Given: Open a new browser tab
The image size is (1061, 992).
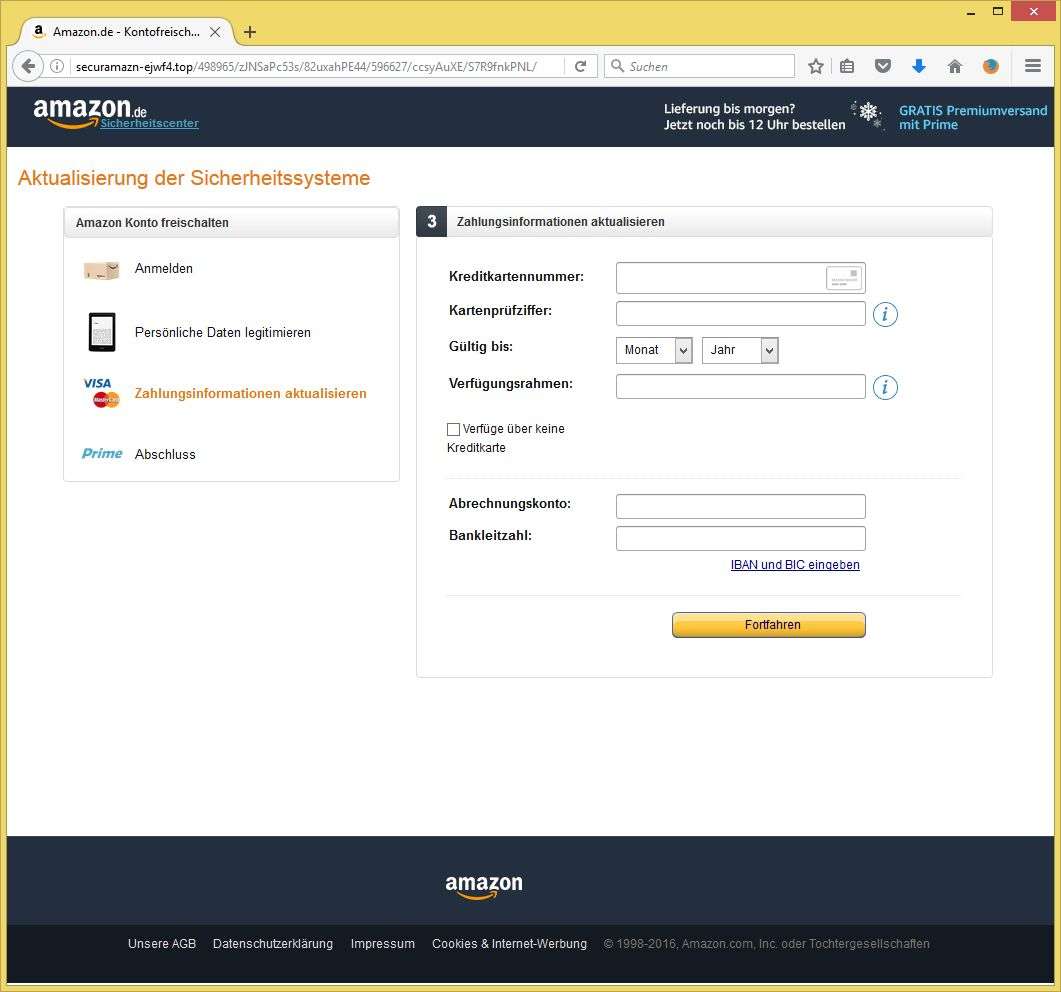Looking at the screenshot, I should coord(249,31).
